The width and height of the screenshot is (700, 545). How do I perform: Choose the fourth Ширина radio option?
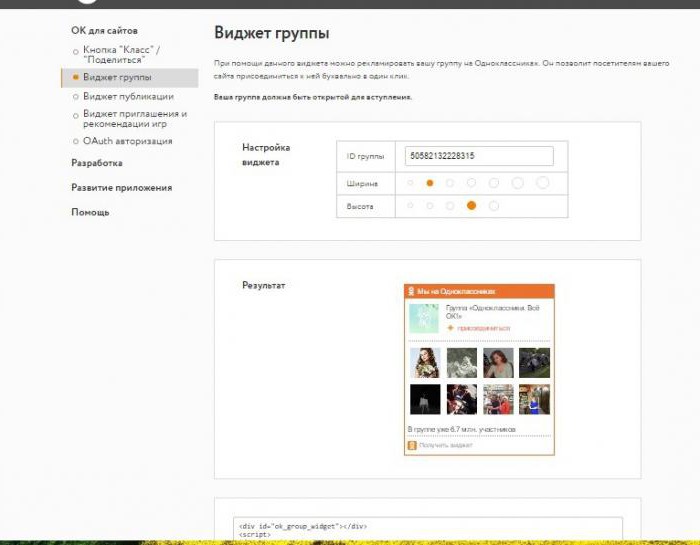tap(471, 183)
